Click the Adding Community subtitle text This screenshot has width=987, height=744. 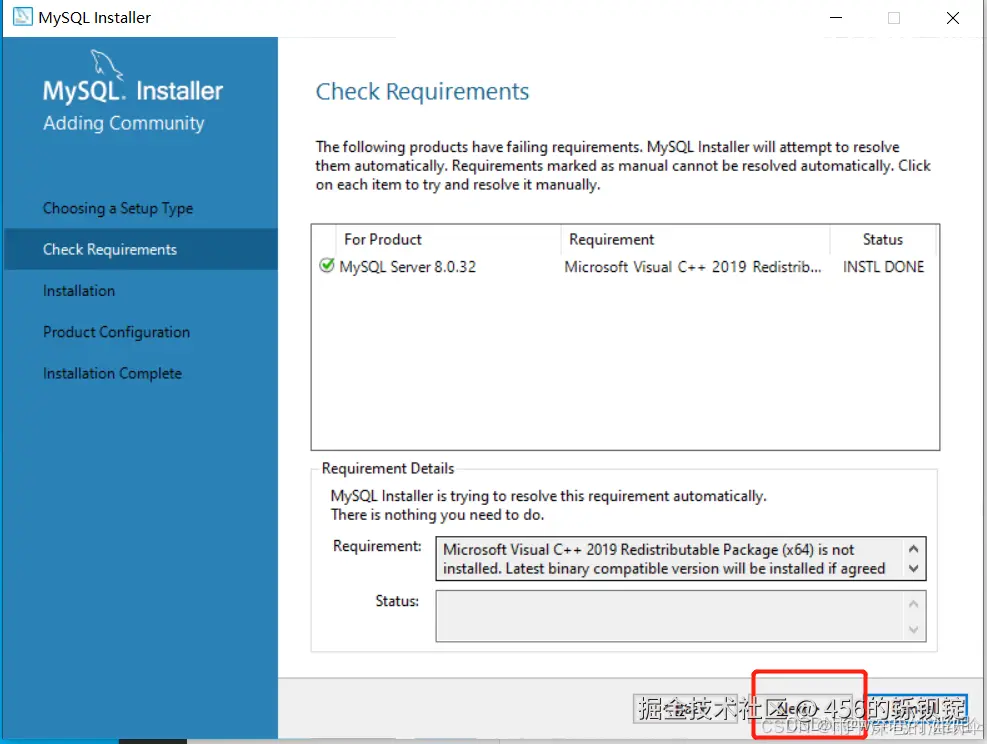(123, 123)
